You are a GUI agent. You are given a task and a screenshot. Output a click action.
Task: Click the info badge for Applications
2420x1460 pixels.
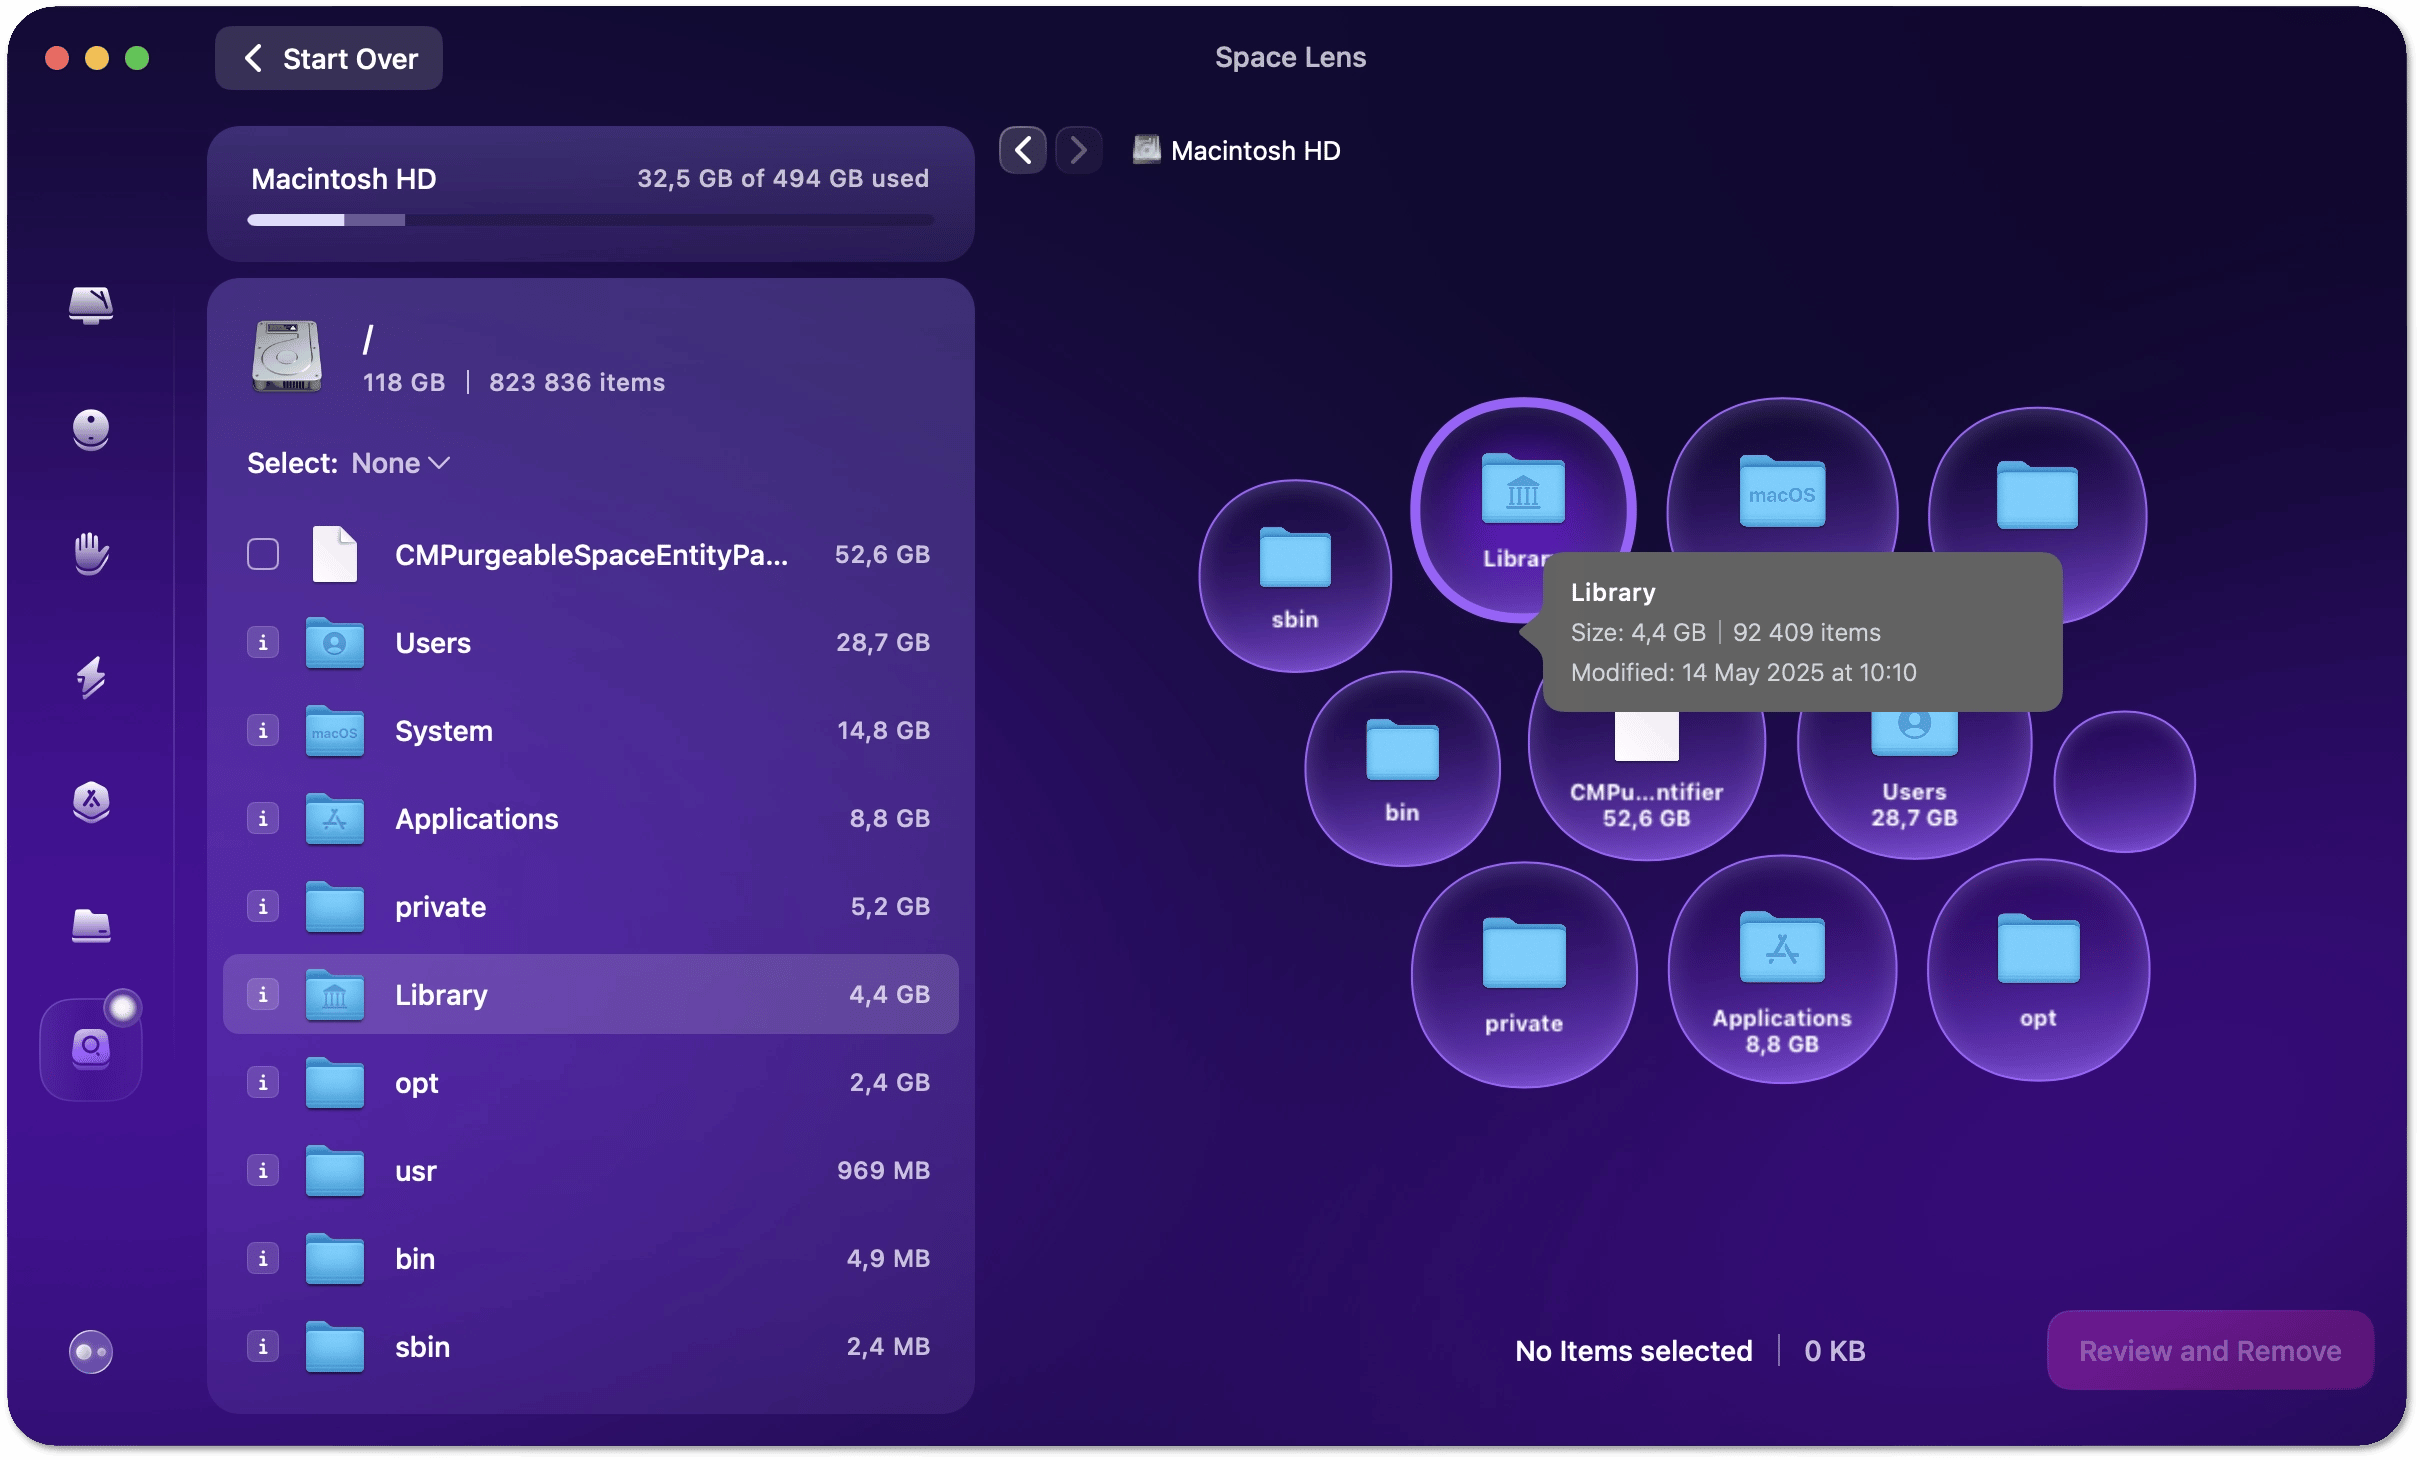click(263, 818)
